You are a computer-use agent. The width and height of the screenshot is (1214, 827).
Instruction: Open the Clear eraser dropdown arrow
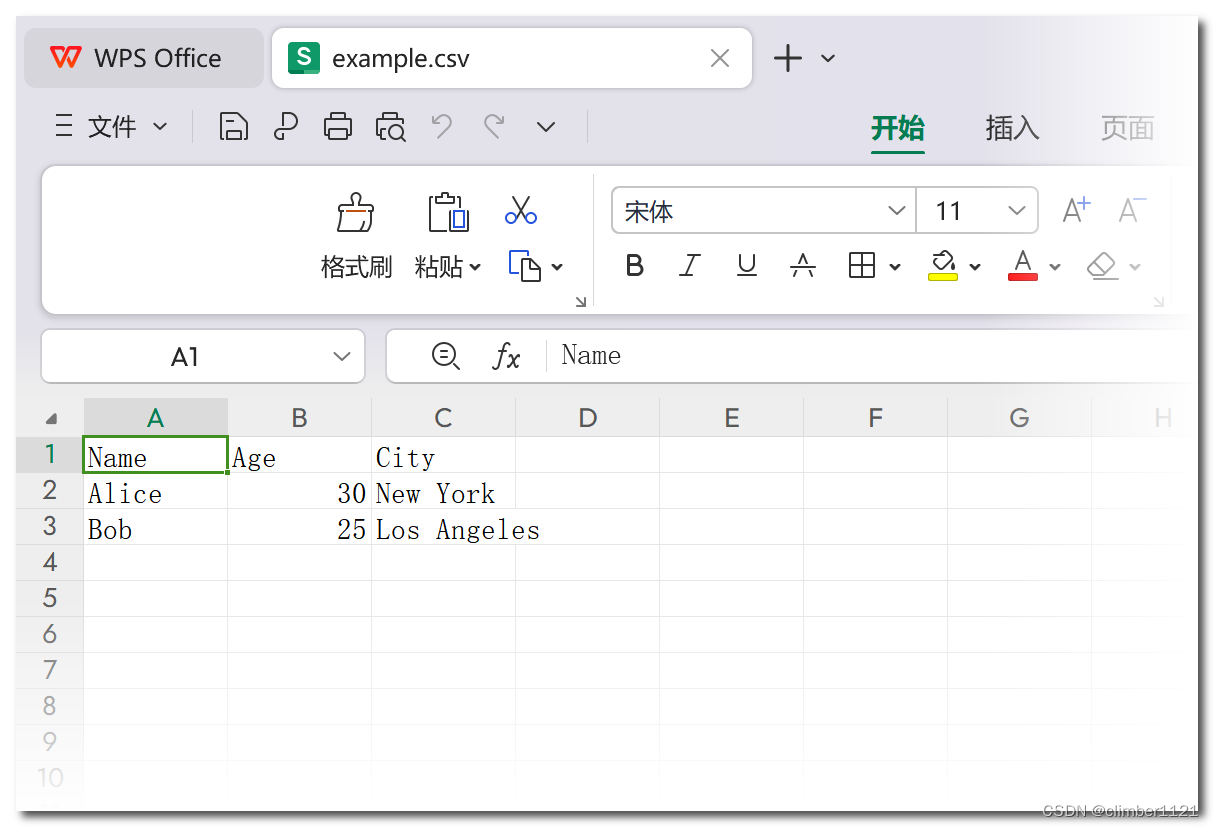1135,267
